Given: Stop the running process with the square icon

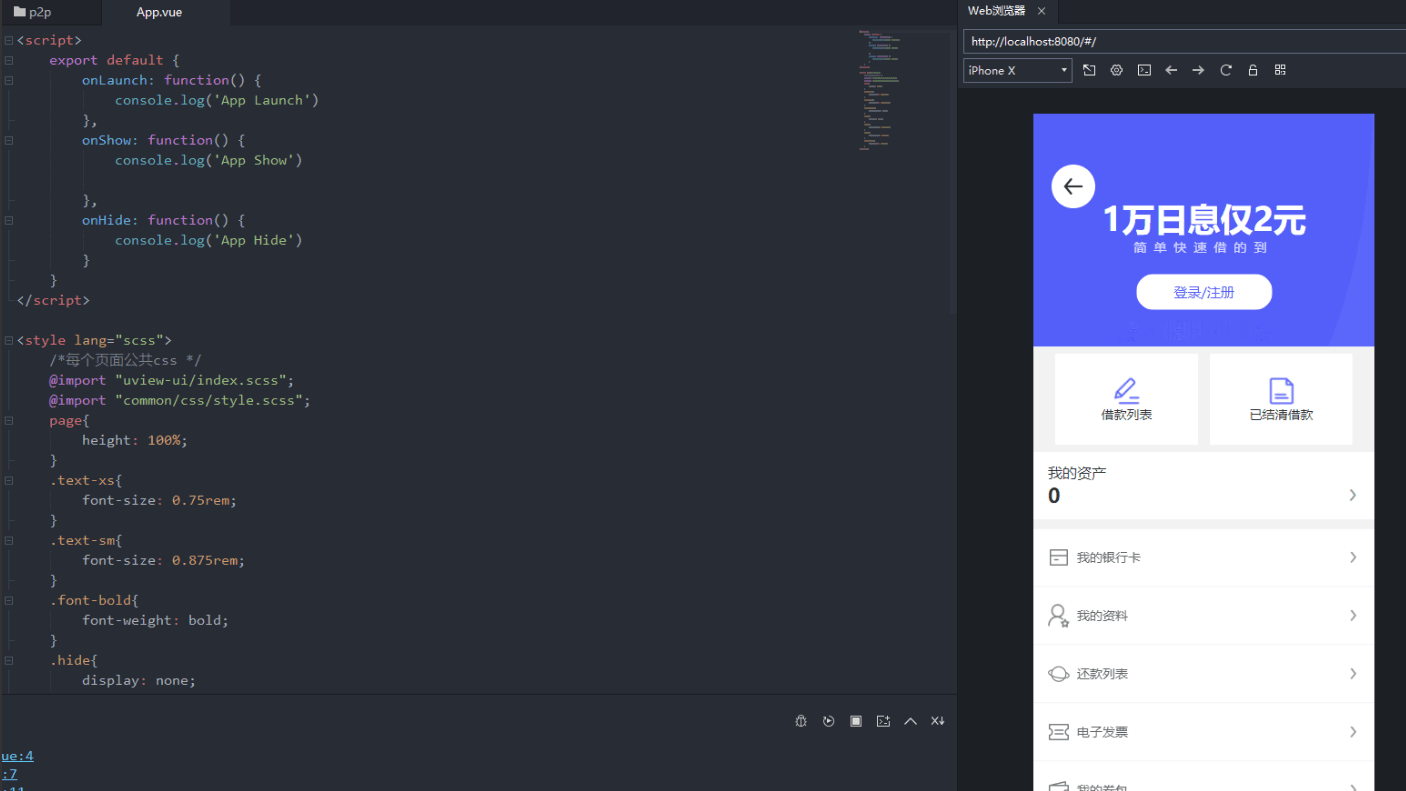Looking at the screenshot, I should tap(856, 721).
